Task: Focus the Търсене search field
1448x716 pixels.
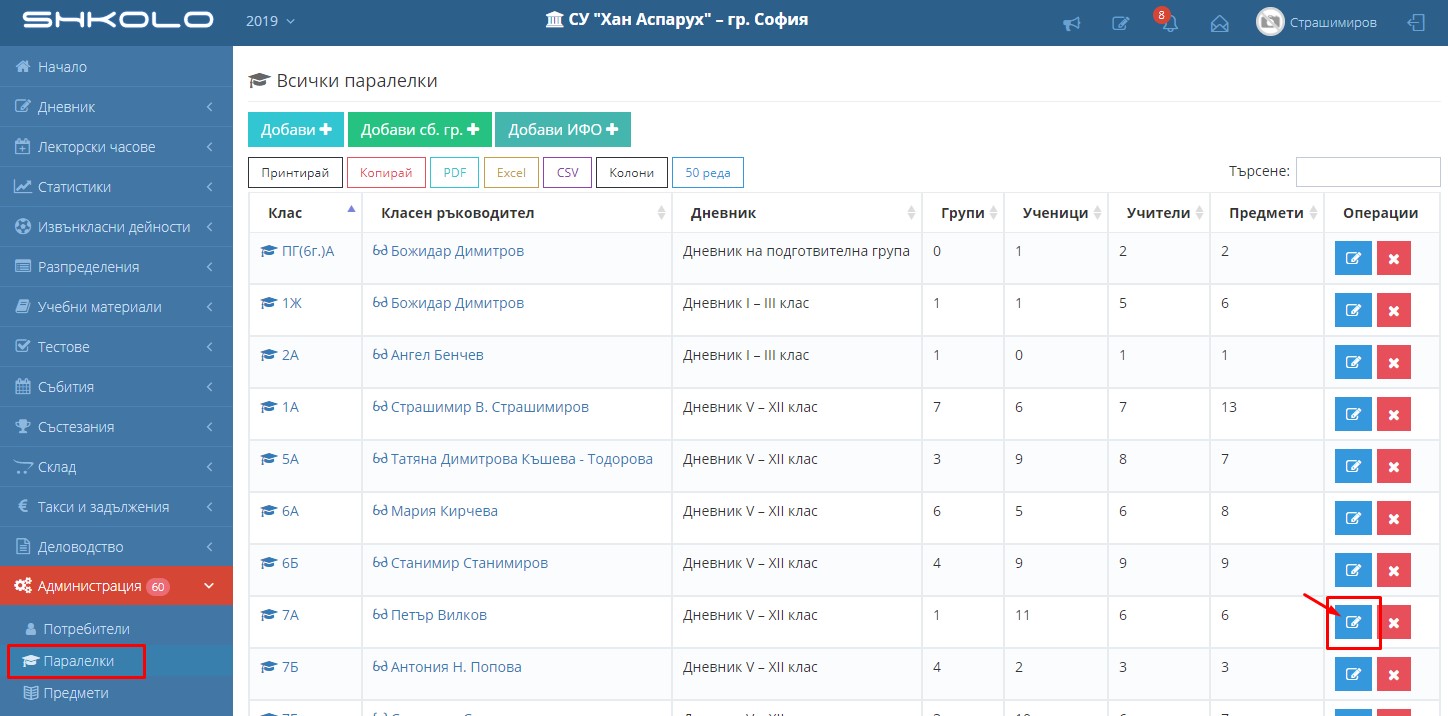Action: (x=1368, y=171)
